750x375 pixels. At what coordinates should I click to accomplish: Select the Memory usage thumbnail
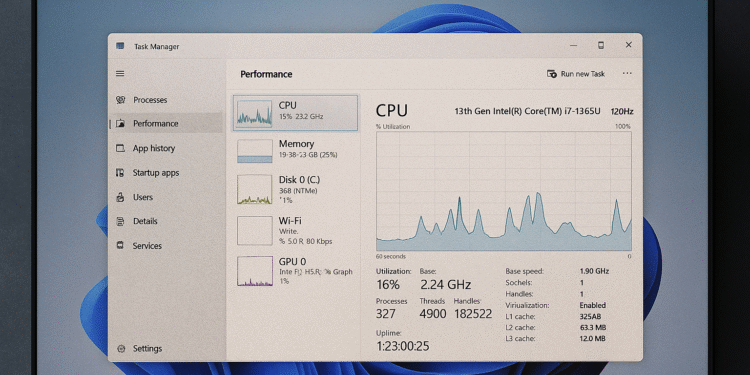254,151
